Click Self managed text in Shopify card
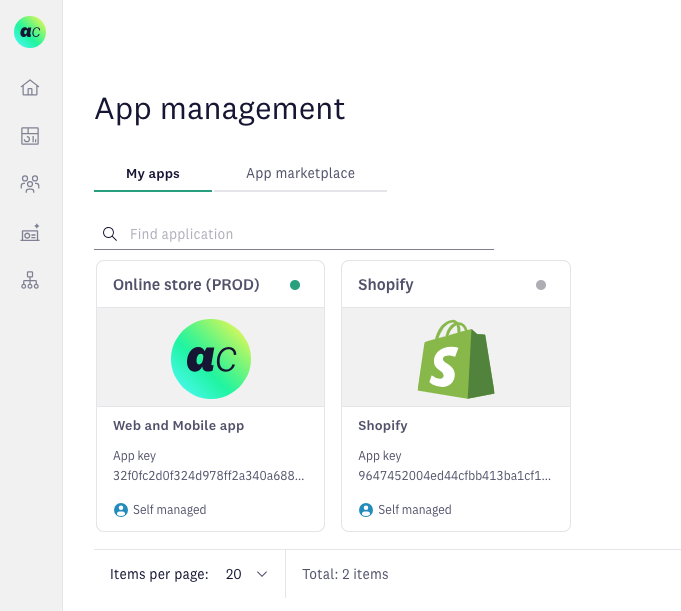The height and width of the screenshot is (611, 681). tap(415, 510)
